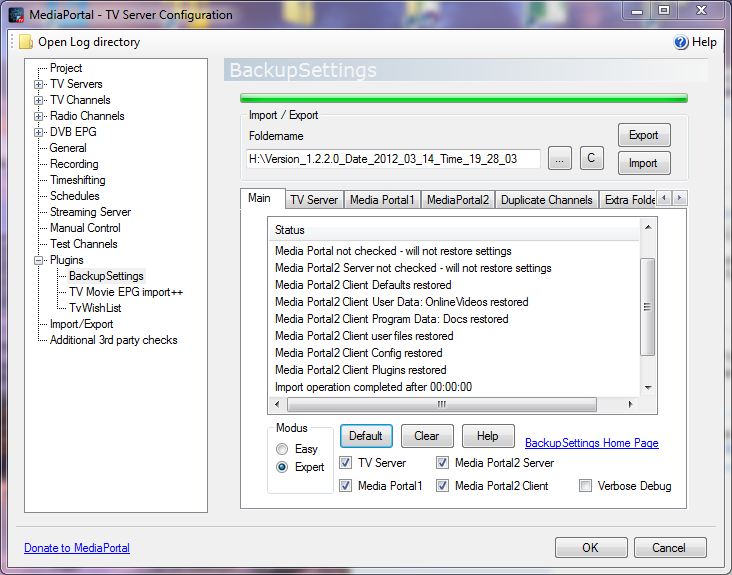Click the 'C' button beside Foldername
This screenshot has width=732, height=575.
(x=591, y=158)
